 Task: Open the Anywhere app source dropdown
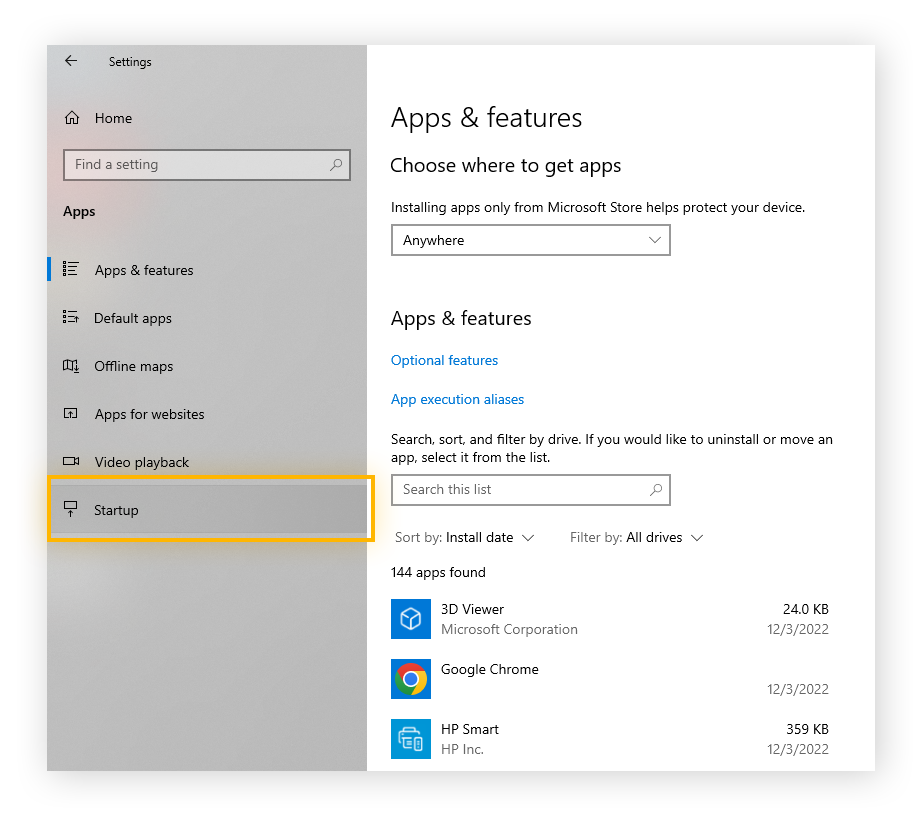[530, 240]
